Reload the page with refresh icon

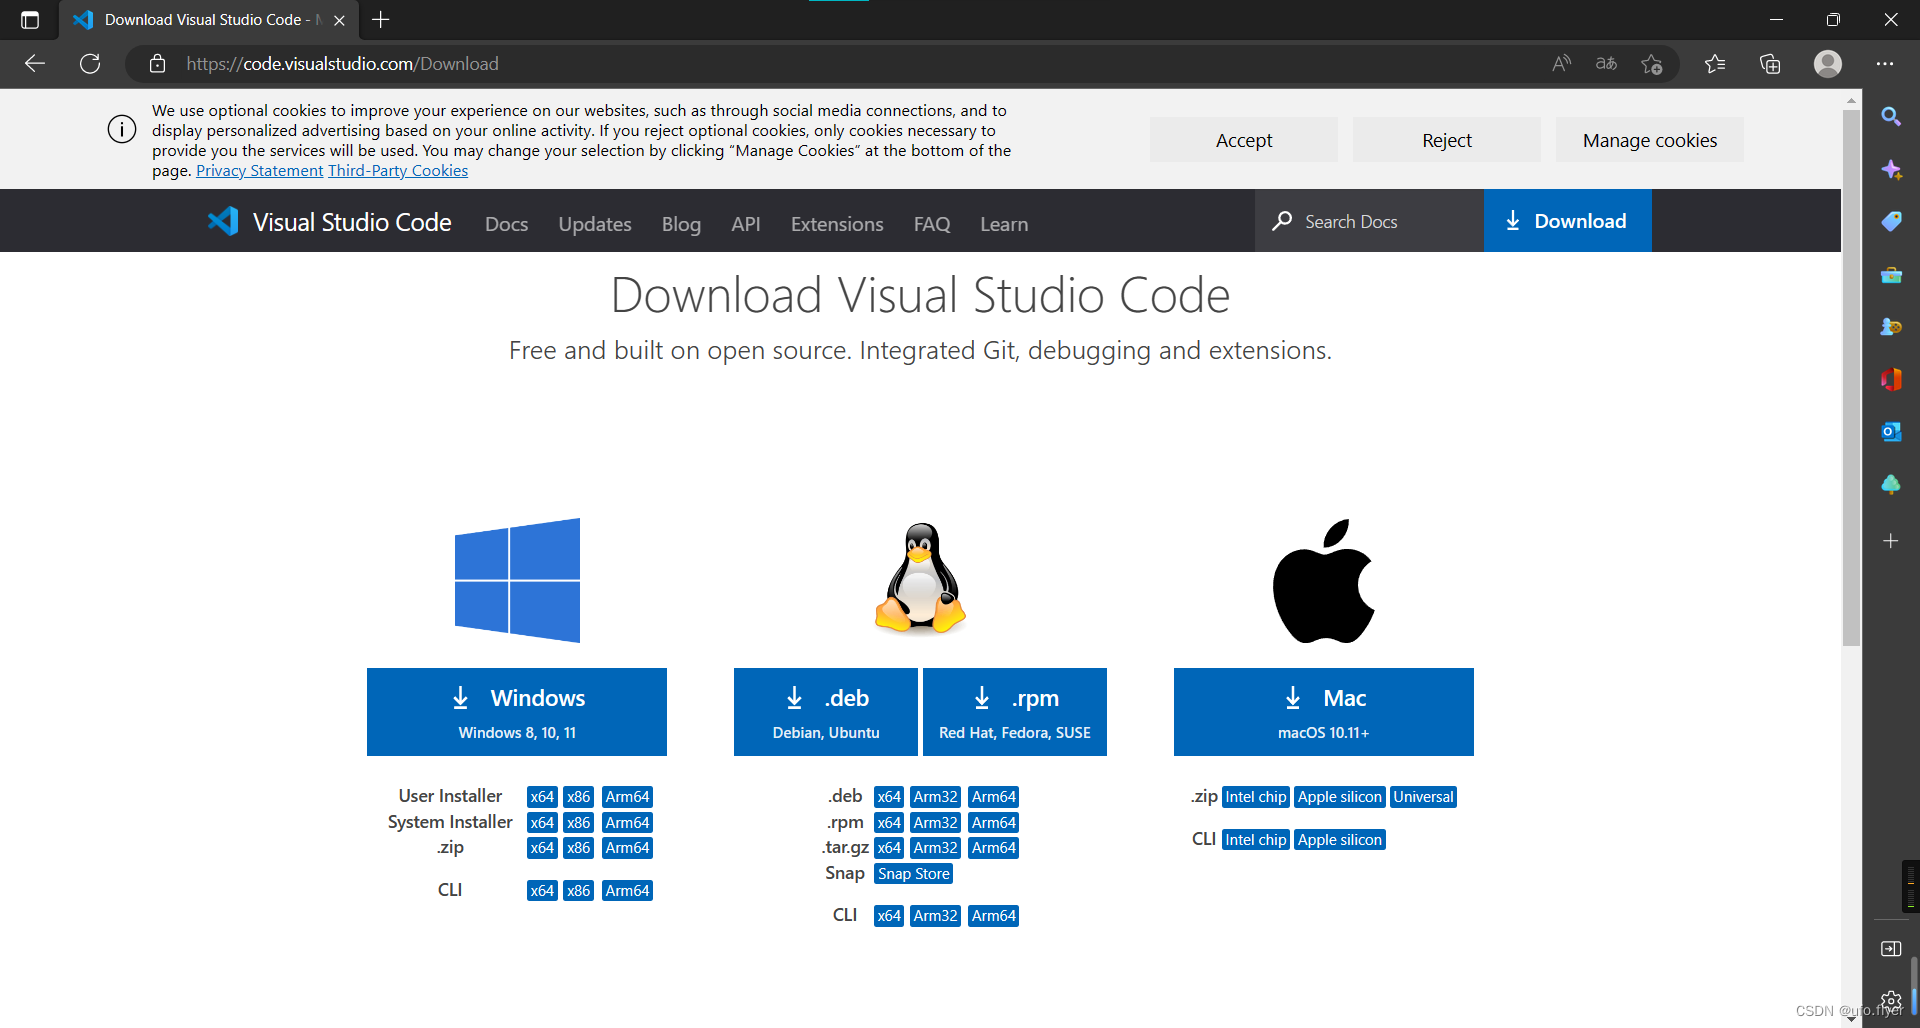(90, 64)
